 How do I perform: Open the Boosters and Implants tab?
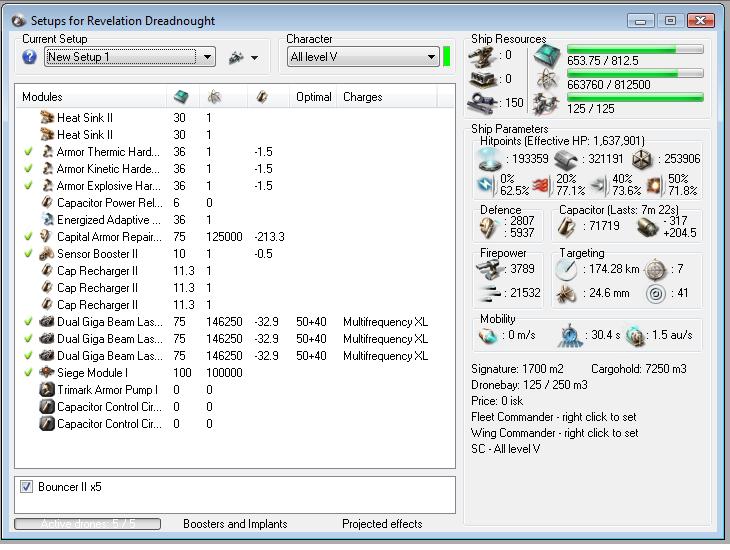235,524
